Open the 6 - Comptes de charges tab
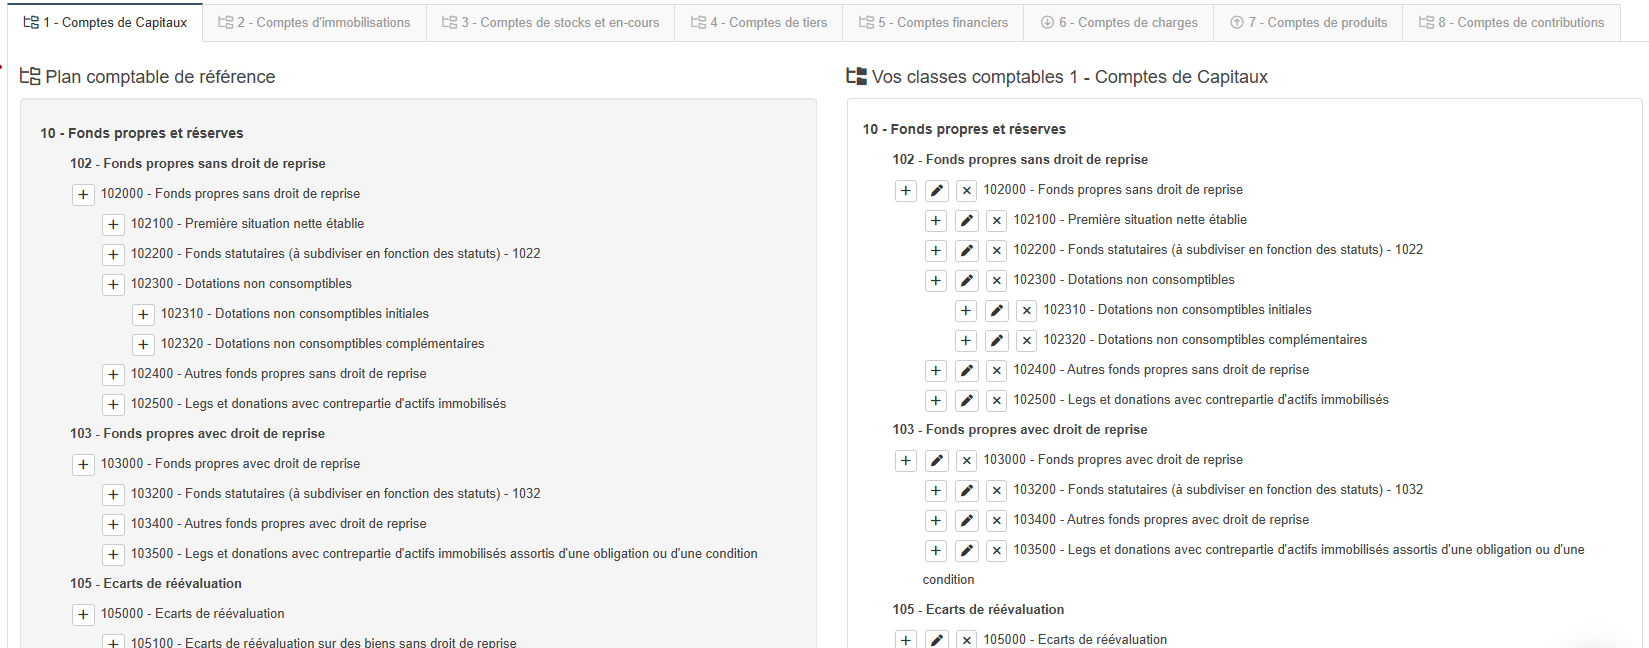Viewport: 1649px width, 648px height. pyautogui.click(x=1118, y=22)
